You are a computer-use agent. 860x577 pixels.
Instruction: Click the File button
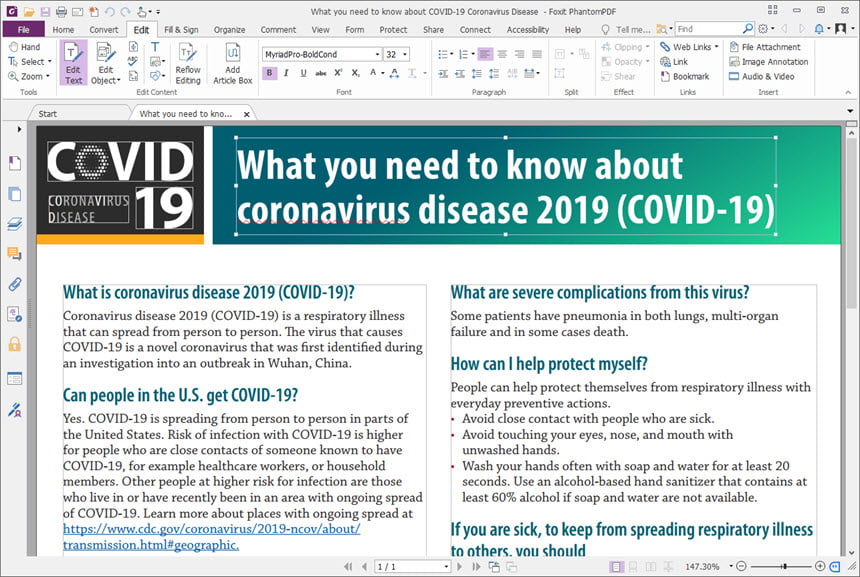24,30
